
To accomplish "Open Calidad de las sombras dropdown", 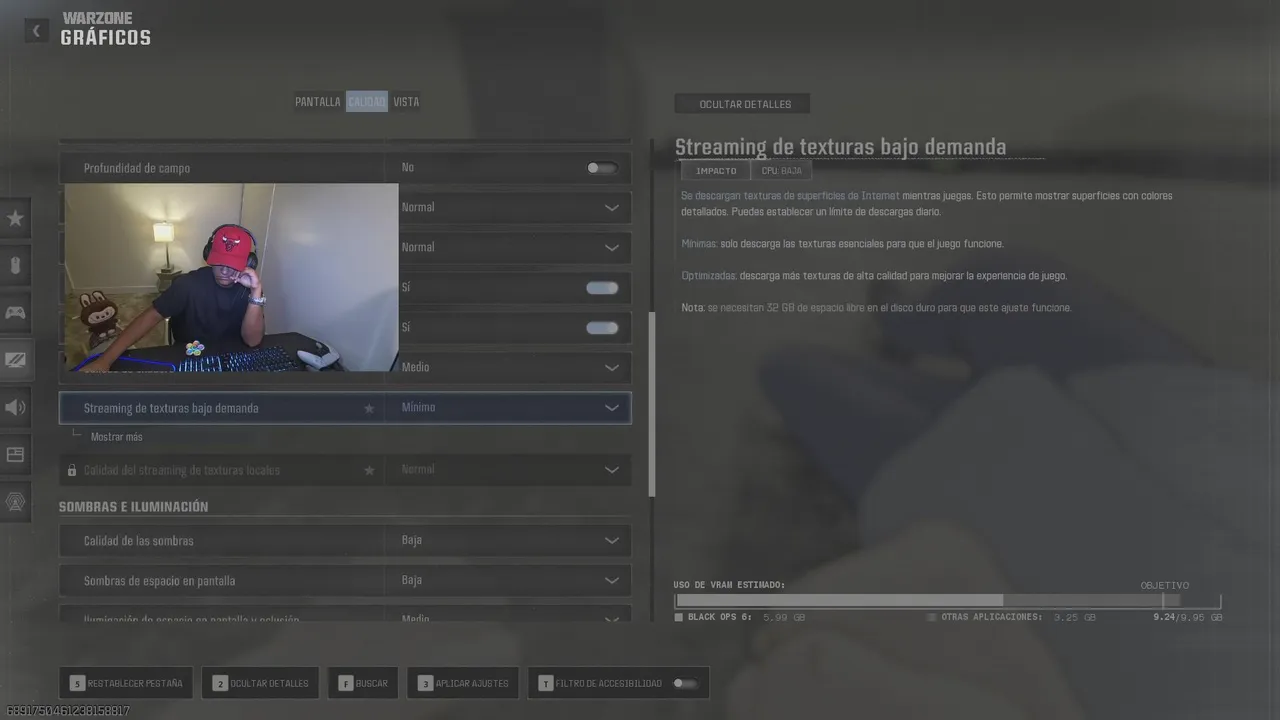I will coord(508,540).
